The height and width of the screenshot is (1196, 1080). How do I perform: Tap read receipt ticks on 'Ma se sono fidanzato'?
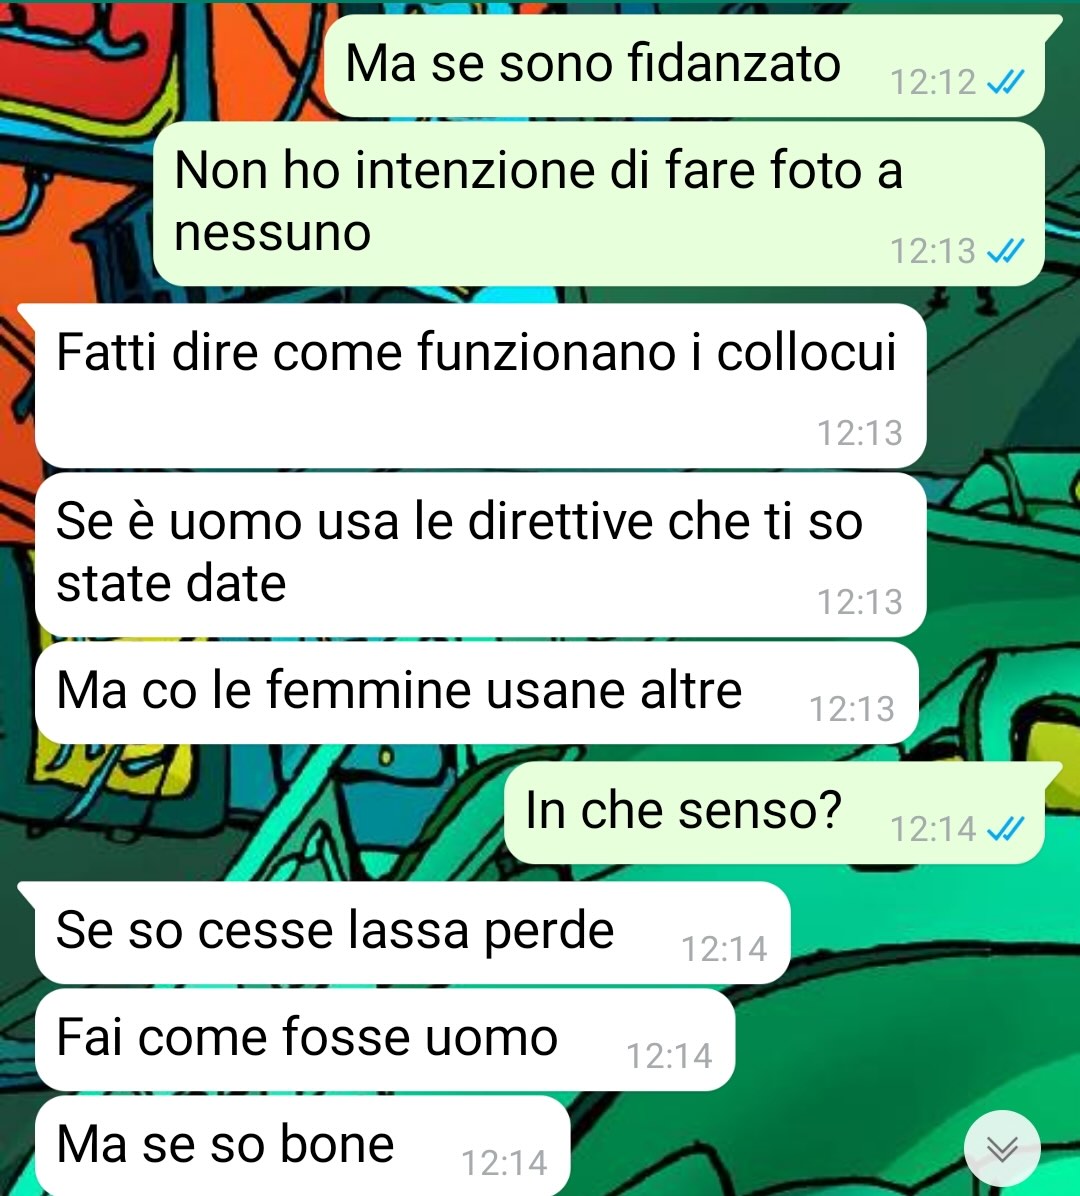click(1005, 82)
